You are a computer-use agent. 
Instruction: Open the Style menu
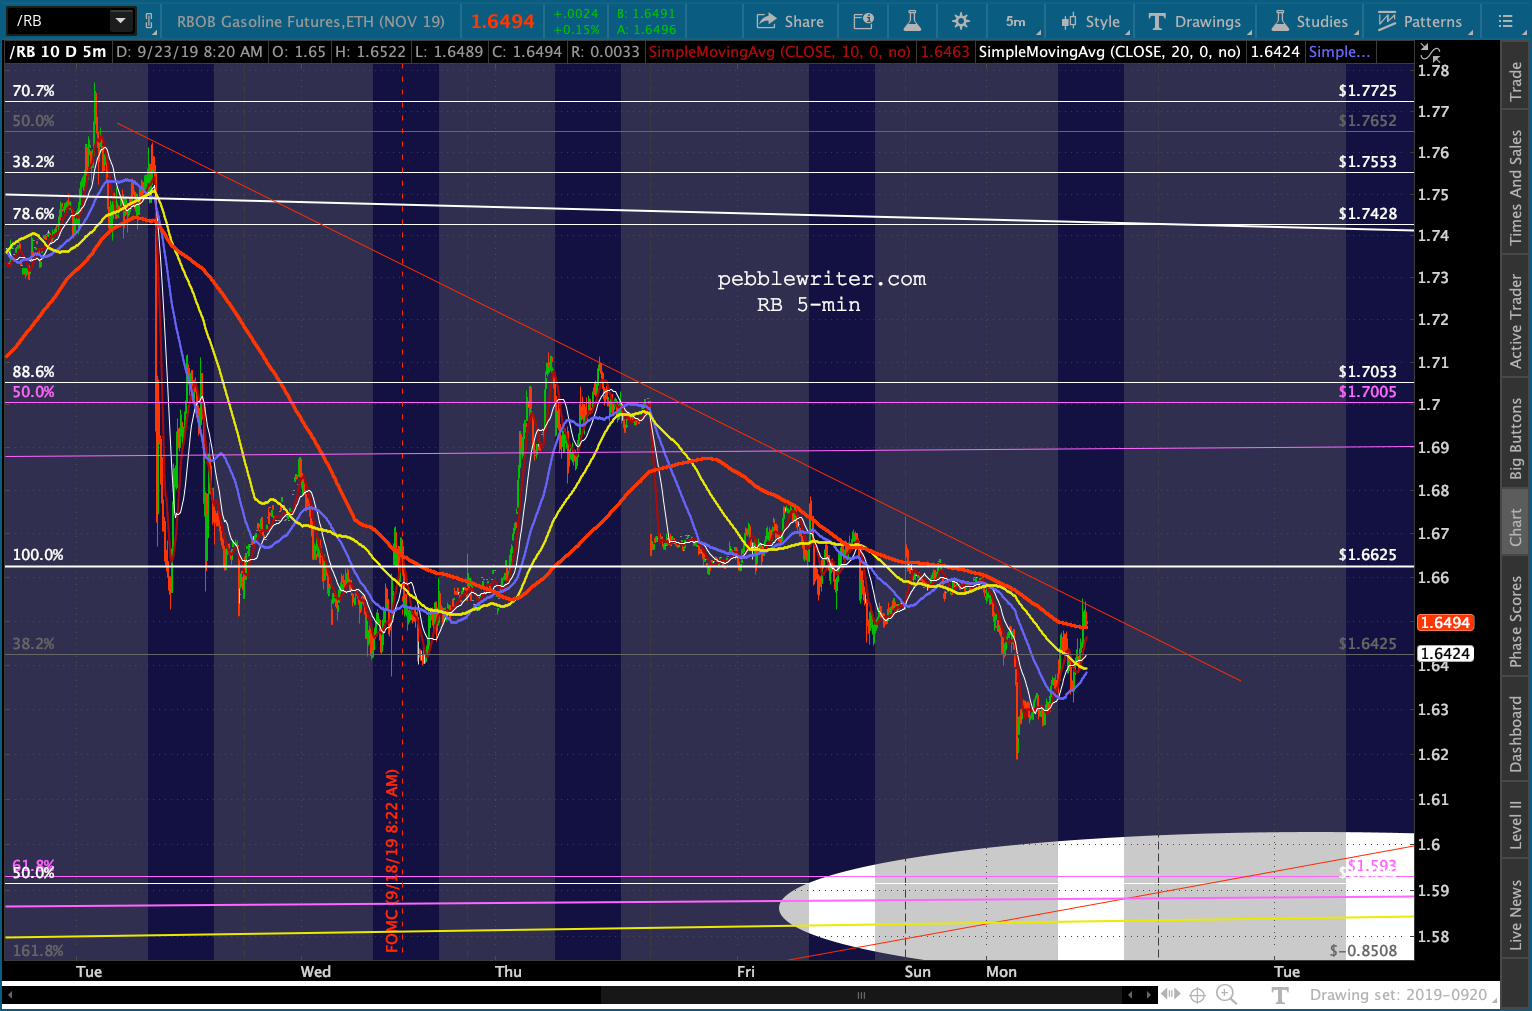tap(1092, 21)
